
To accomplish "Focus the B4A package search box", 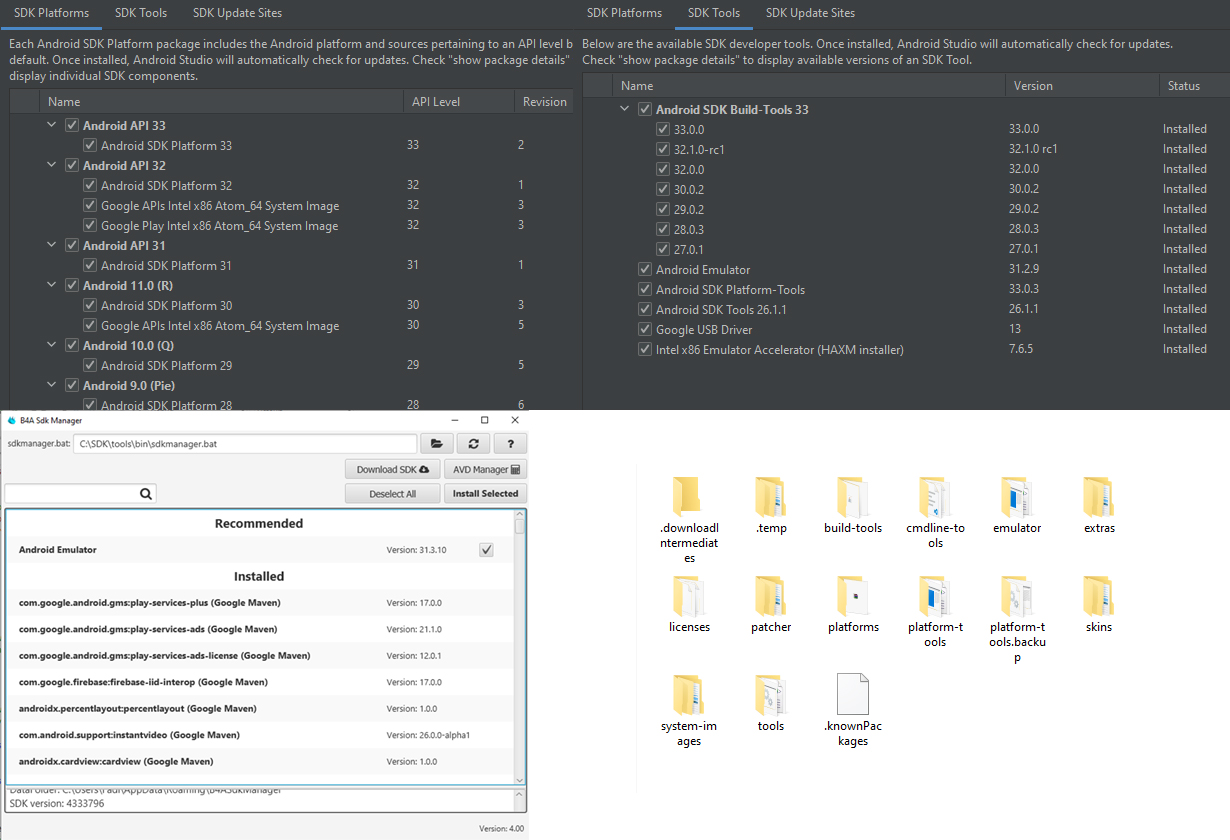I will tap(72, 493).
